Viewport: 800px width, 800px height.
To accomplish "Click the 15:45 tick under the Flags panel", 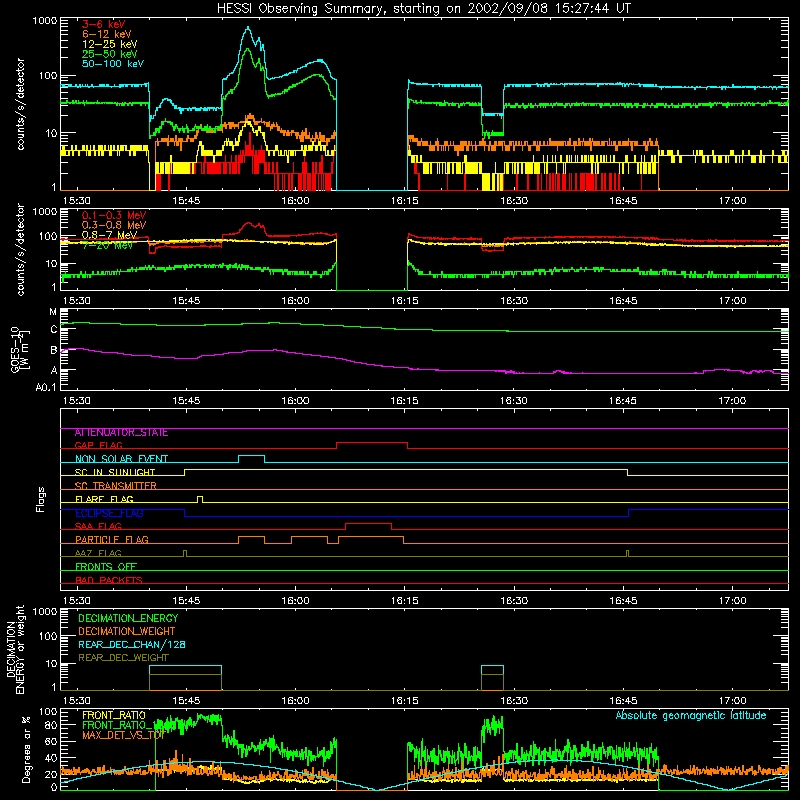I will click(x=186, y=601).
